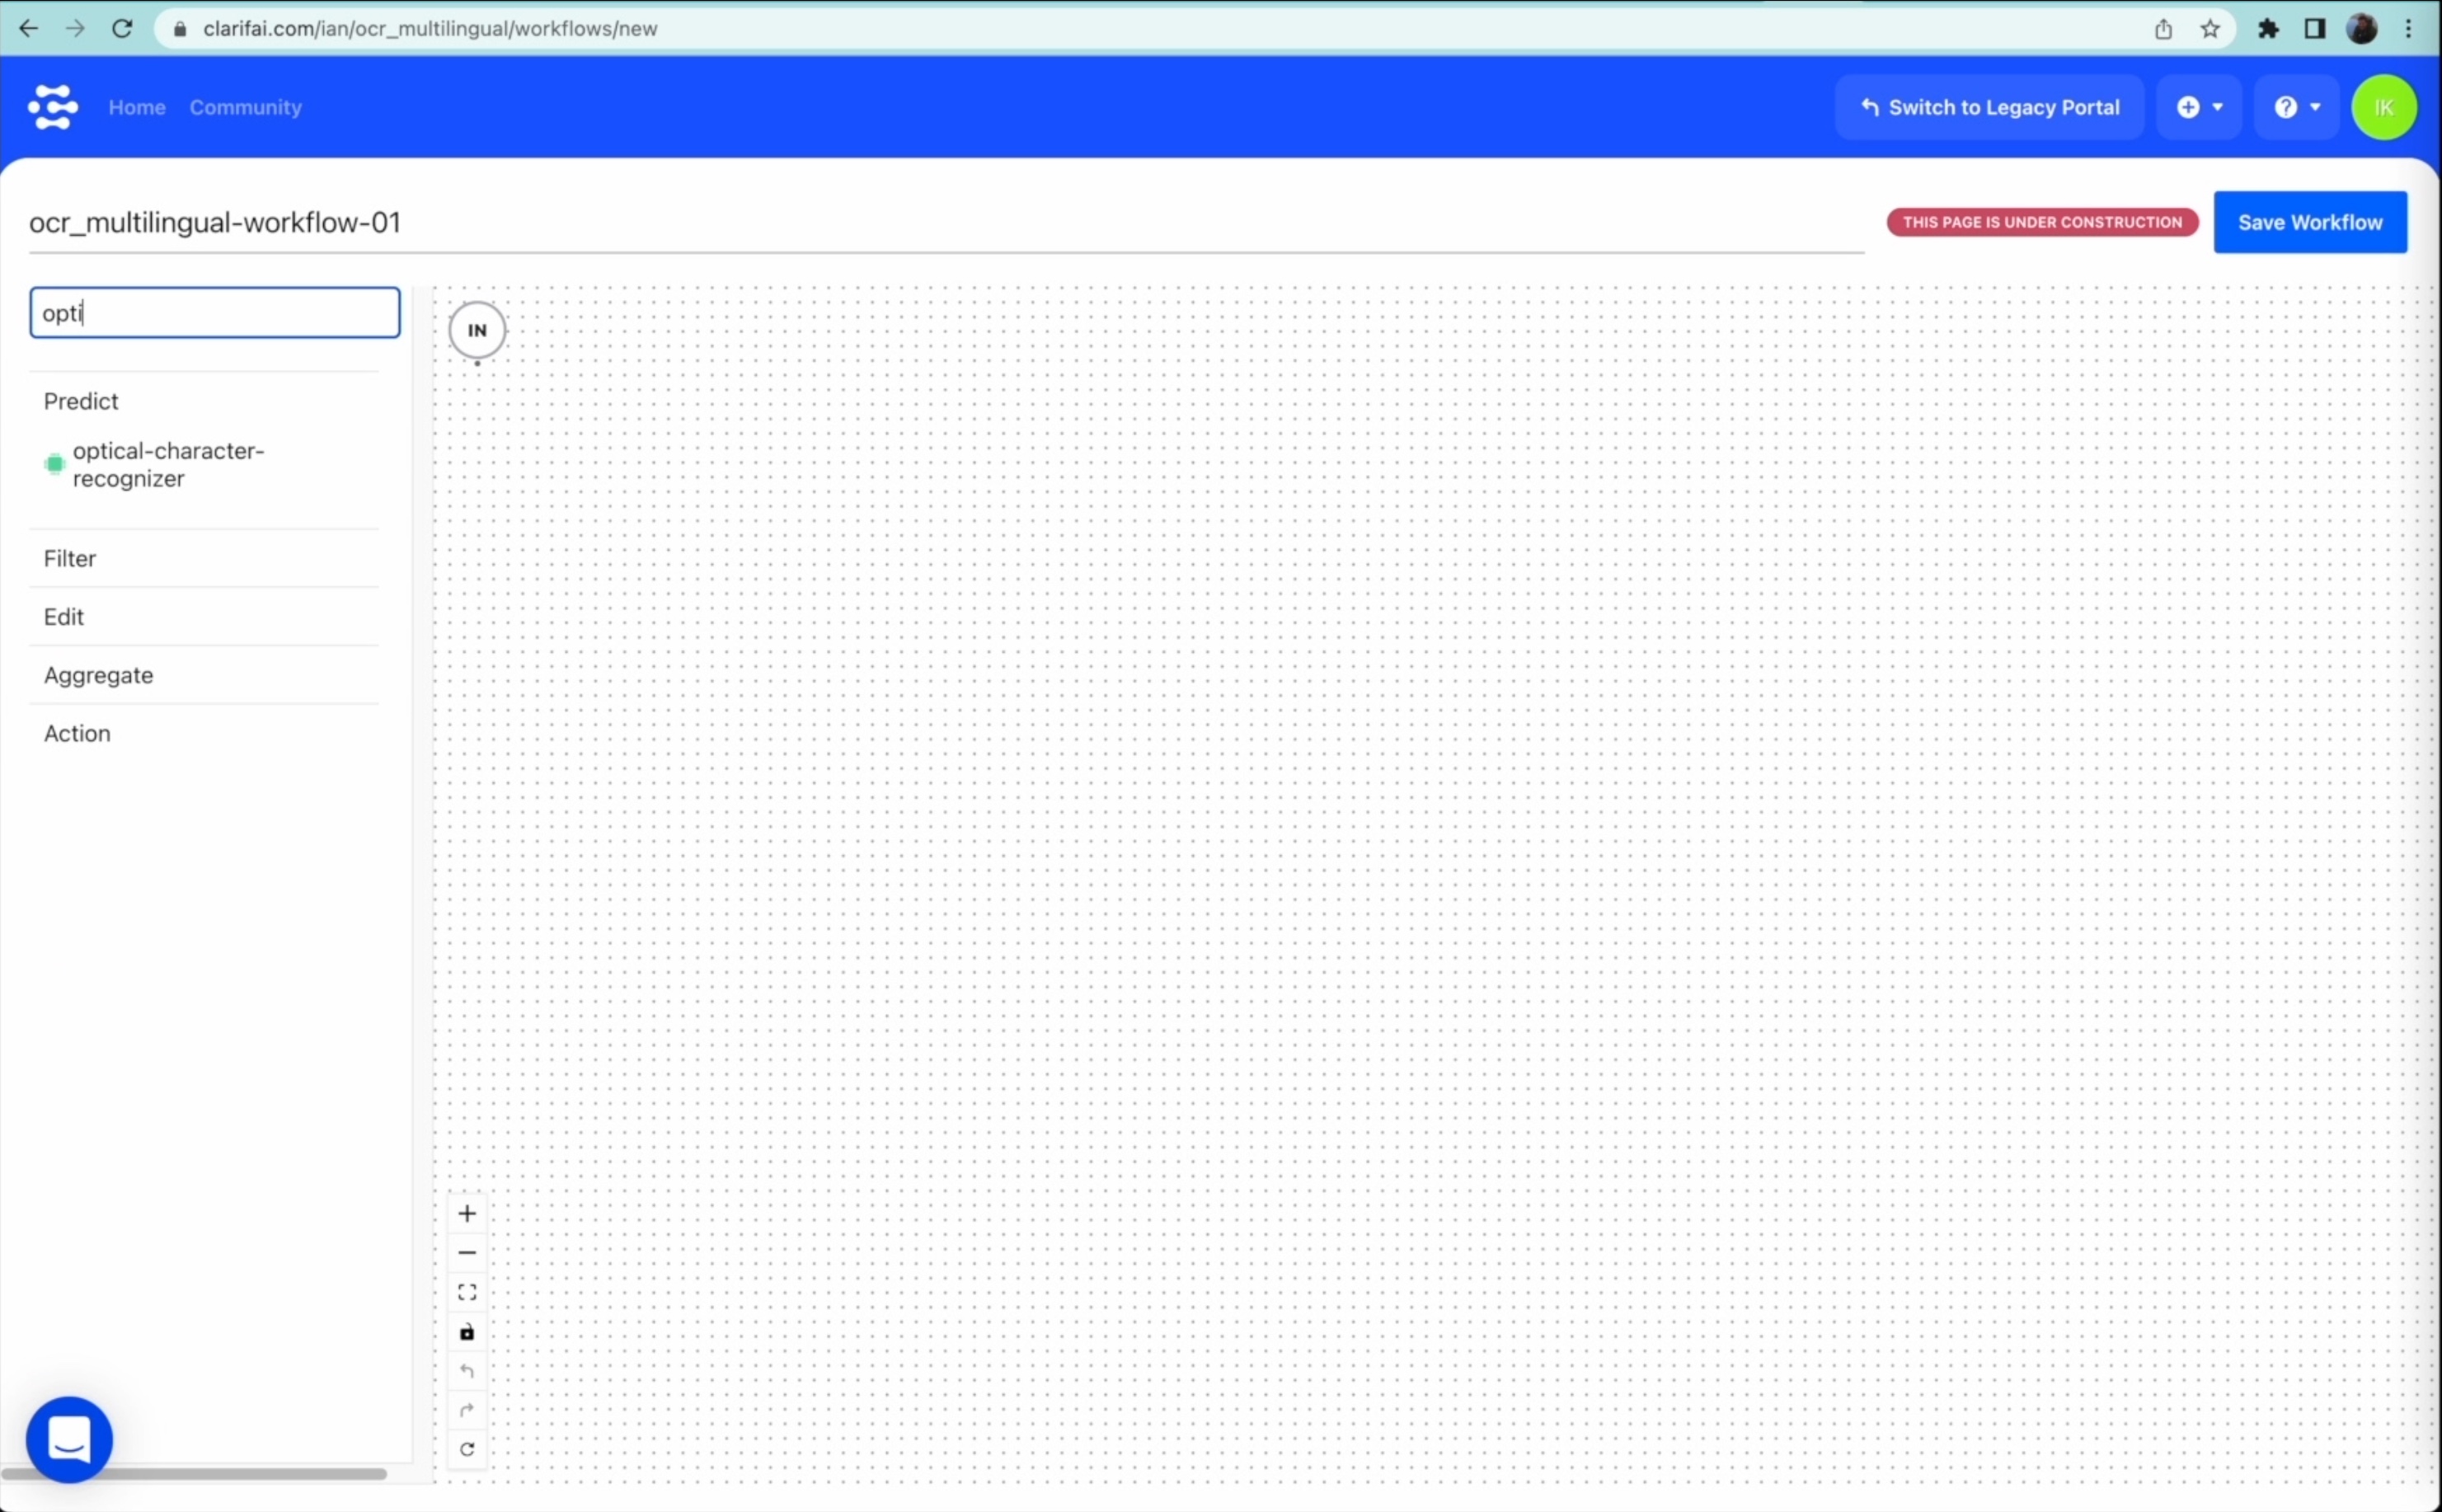Select the optical-character-recognizer model item
Screen dimensions: 2442x1512
click(167, 464)
